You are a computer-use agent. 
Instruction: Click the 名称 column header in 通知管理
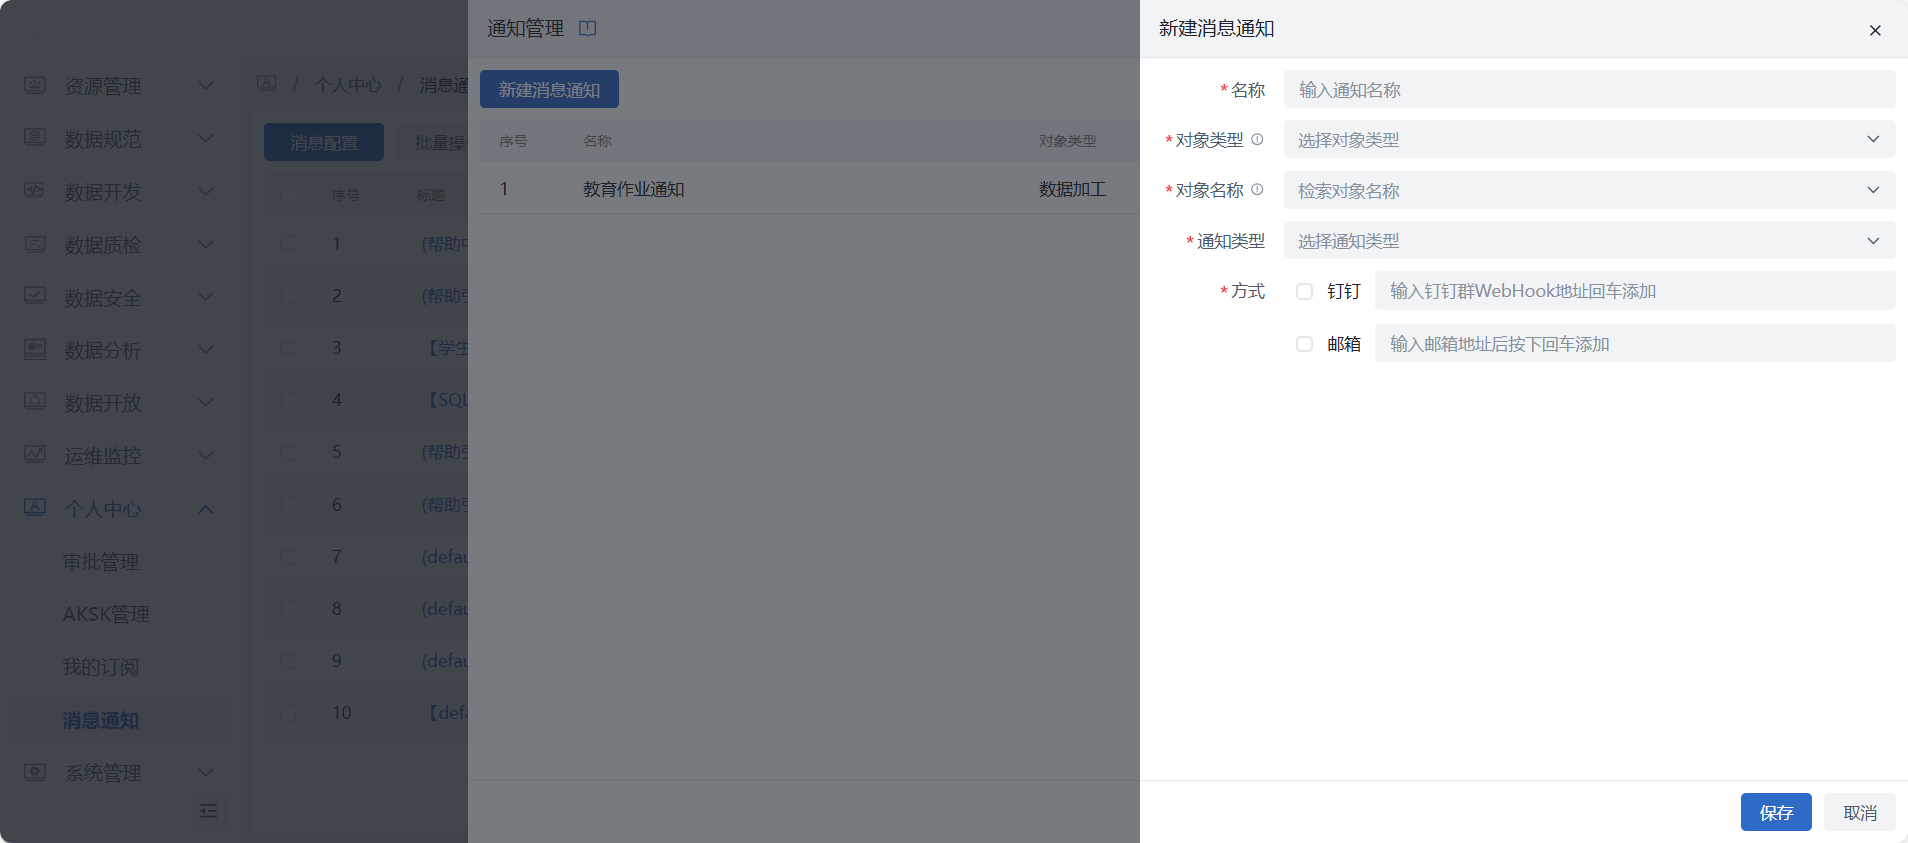point(597,141)
